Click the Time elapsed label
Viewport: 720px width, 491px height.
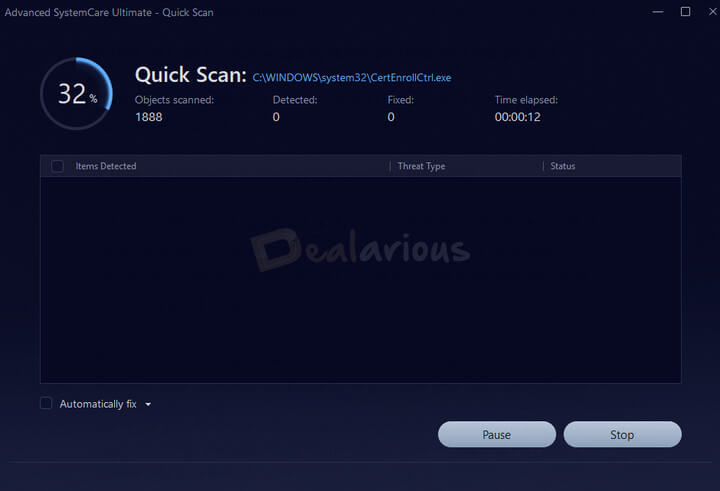pyautogui.click(x=526, y=100)
